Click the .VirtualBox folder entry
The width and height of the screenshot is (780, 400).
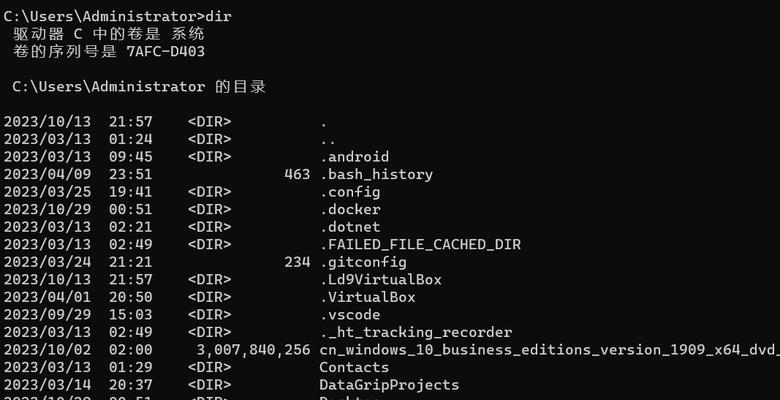tap(367, 298)
